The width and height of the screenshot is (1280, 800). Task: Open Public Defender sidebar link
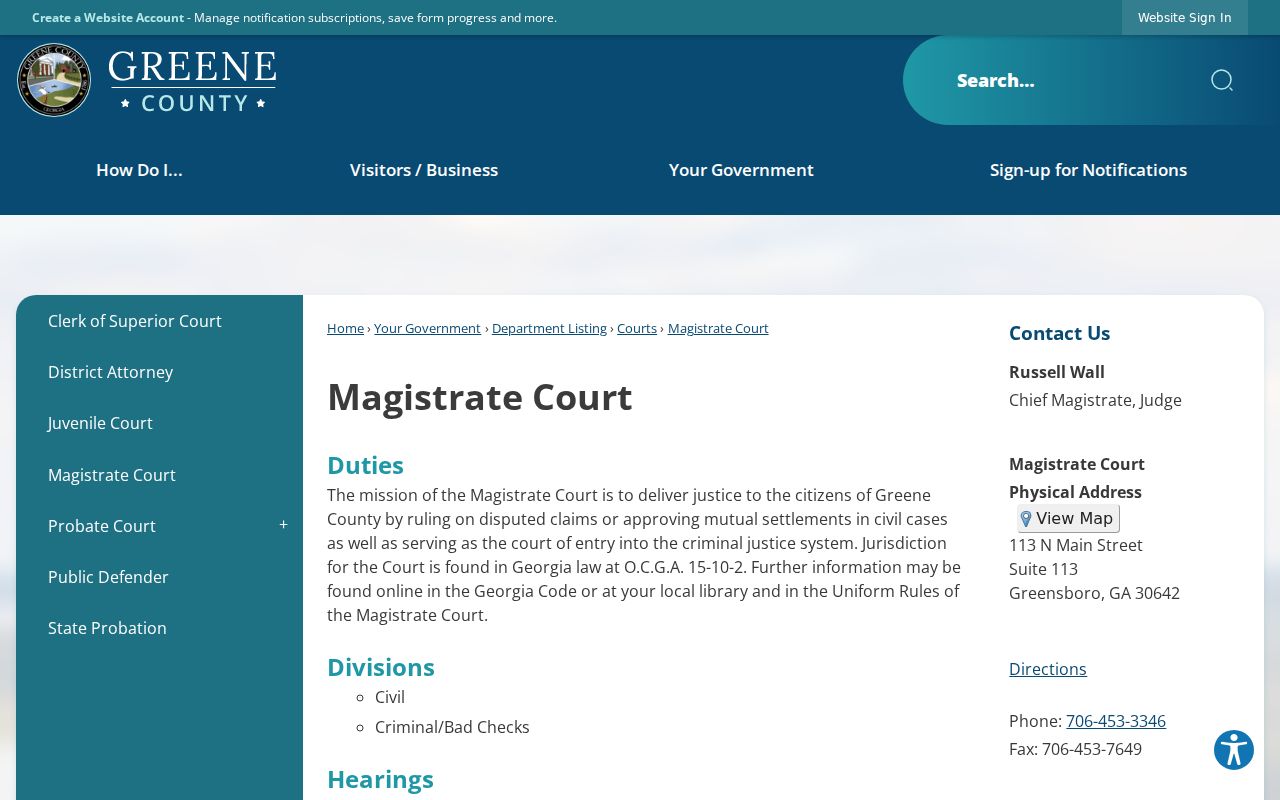[108, 577]
